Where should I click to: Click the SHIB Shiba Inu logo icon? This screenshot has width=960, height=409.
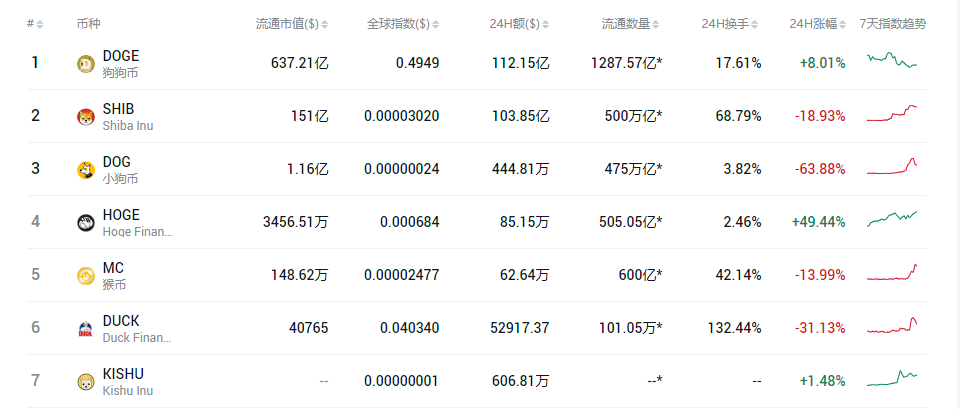(86, 117)
